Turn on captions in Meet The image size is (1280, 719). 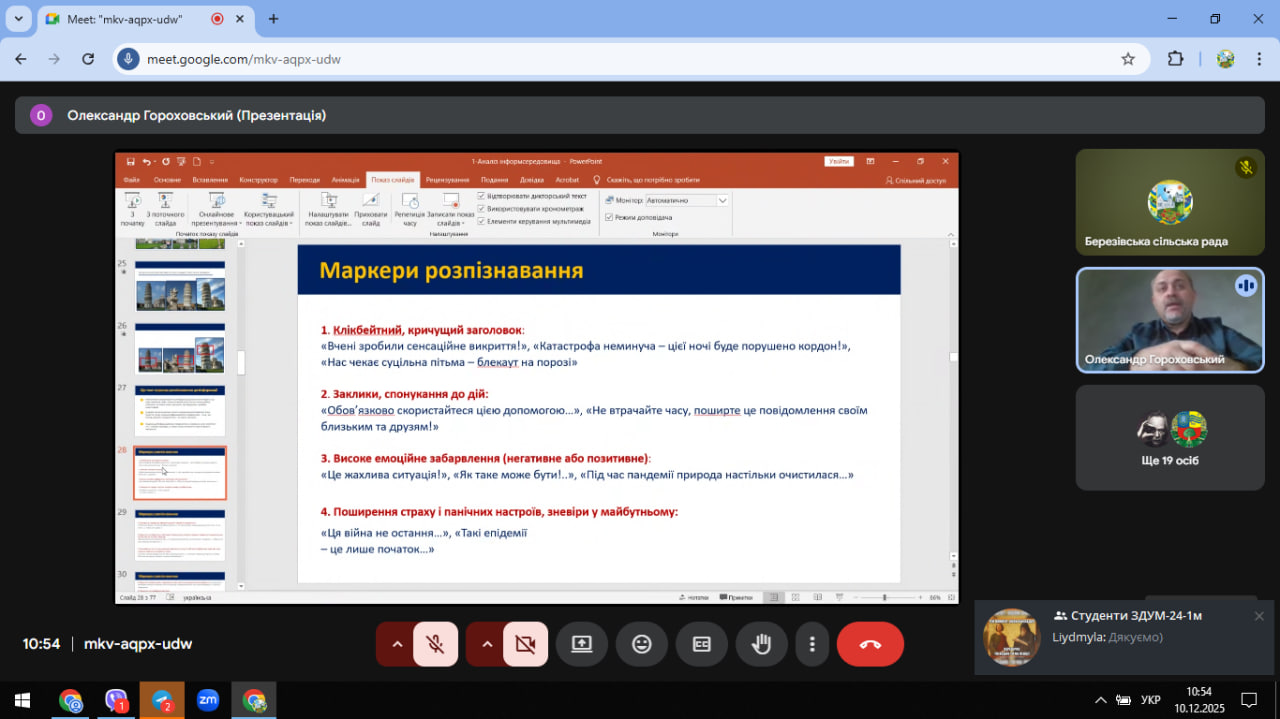click(x=702, y=645)
